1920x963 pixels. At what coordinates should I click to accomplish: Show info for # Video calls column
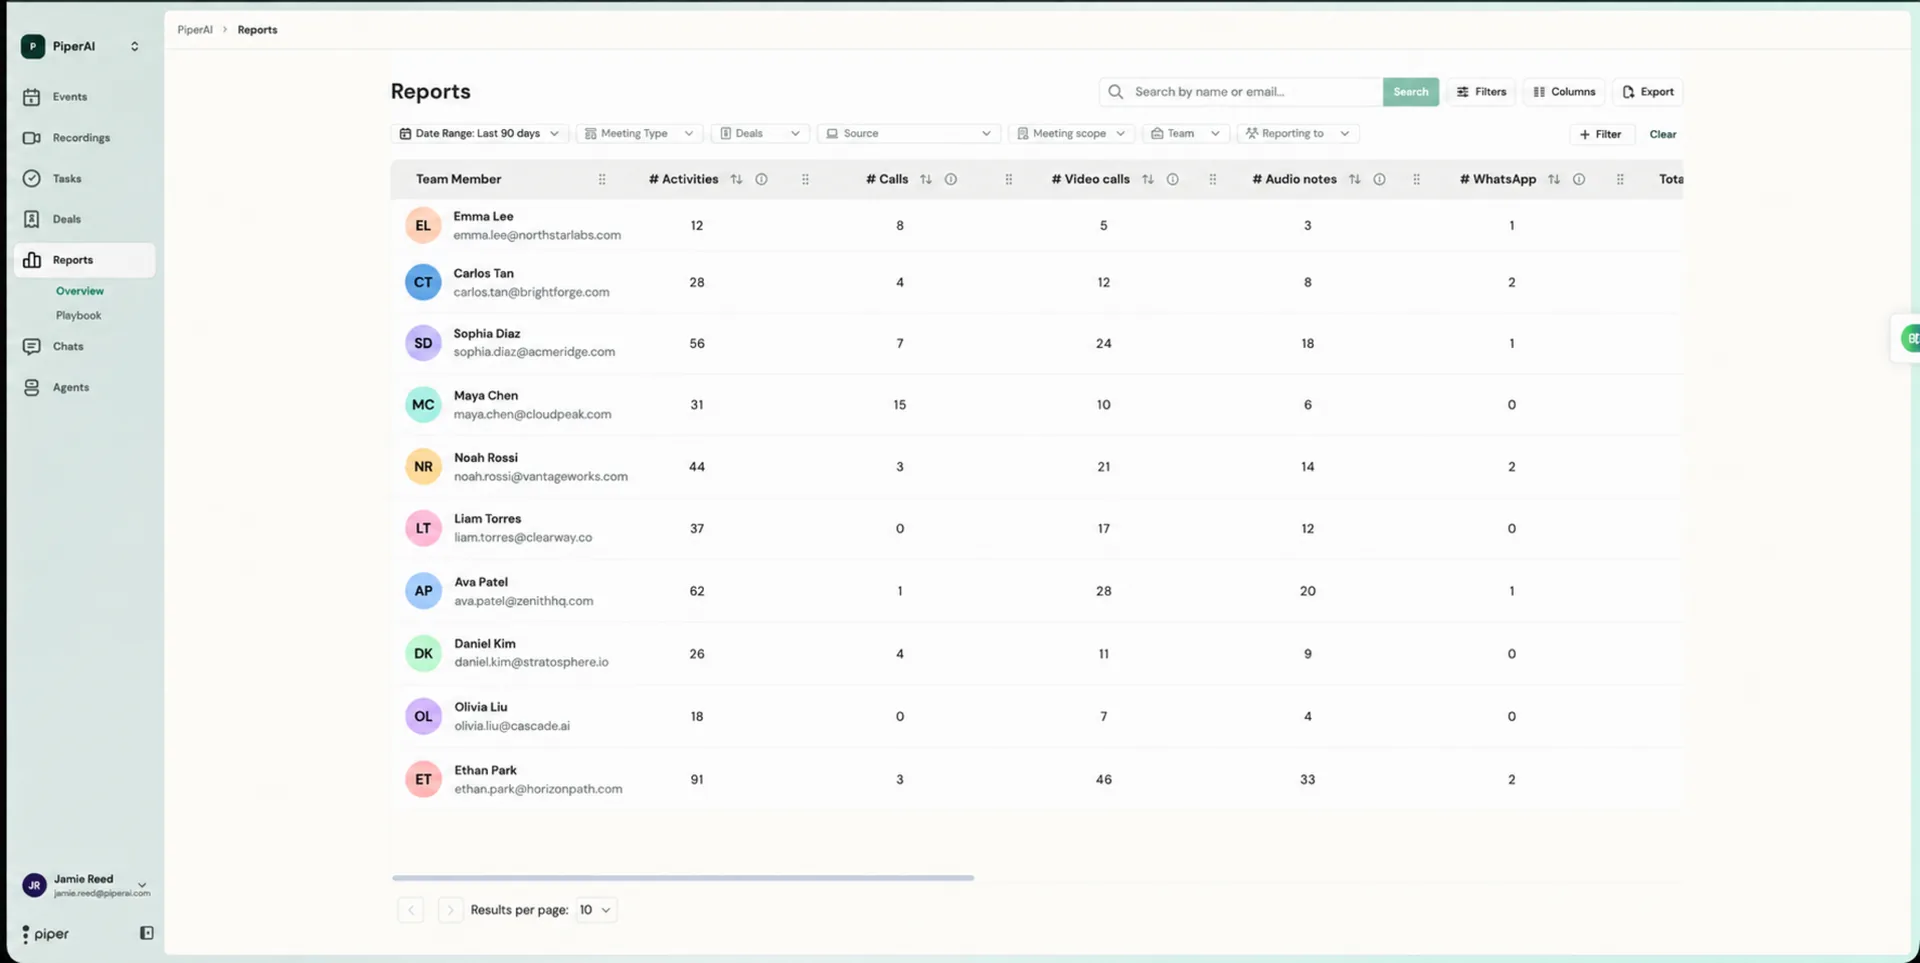pos(1173,180)
